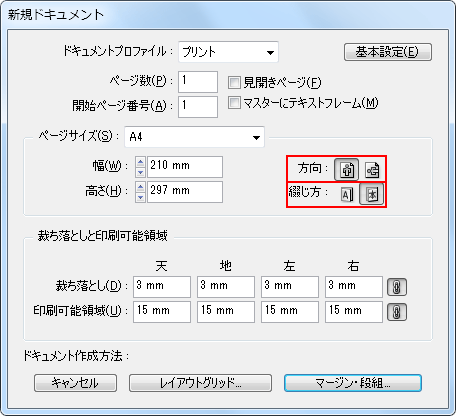
Task: Click the 裁ち落とし 左 field
Action: tap(290, 287)
